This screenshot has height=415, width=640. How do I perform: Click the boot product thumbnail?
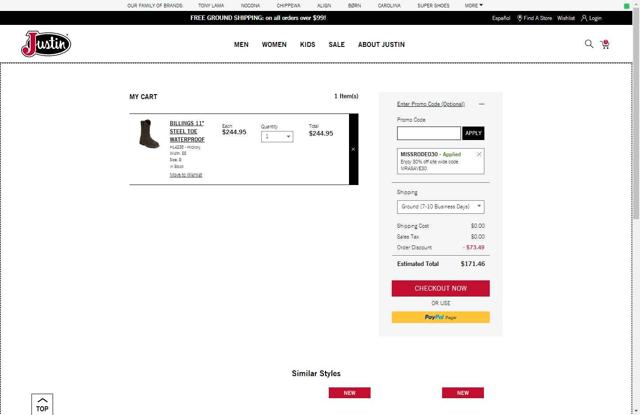click(149, 133)
